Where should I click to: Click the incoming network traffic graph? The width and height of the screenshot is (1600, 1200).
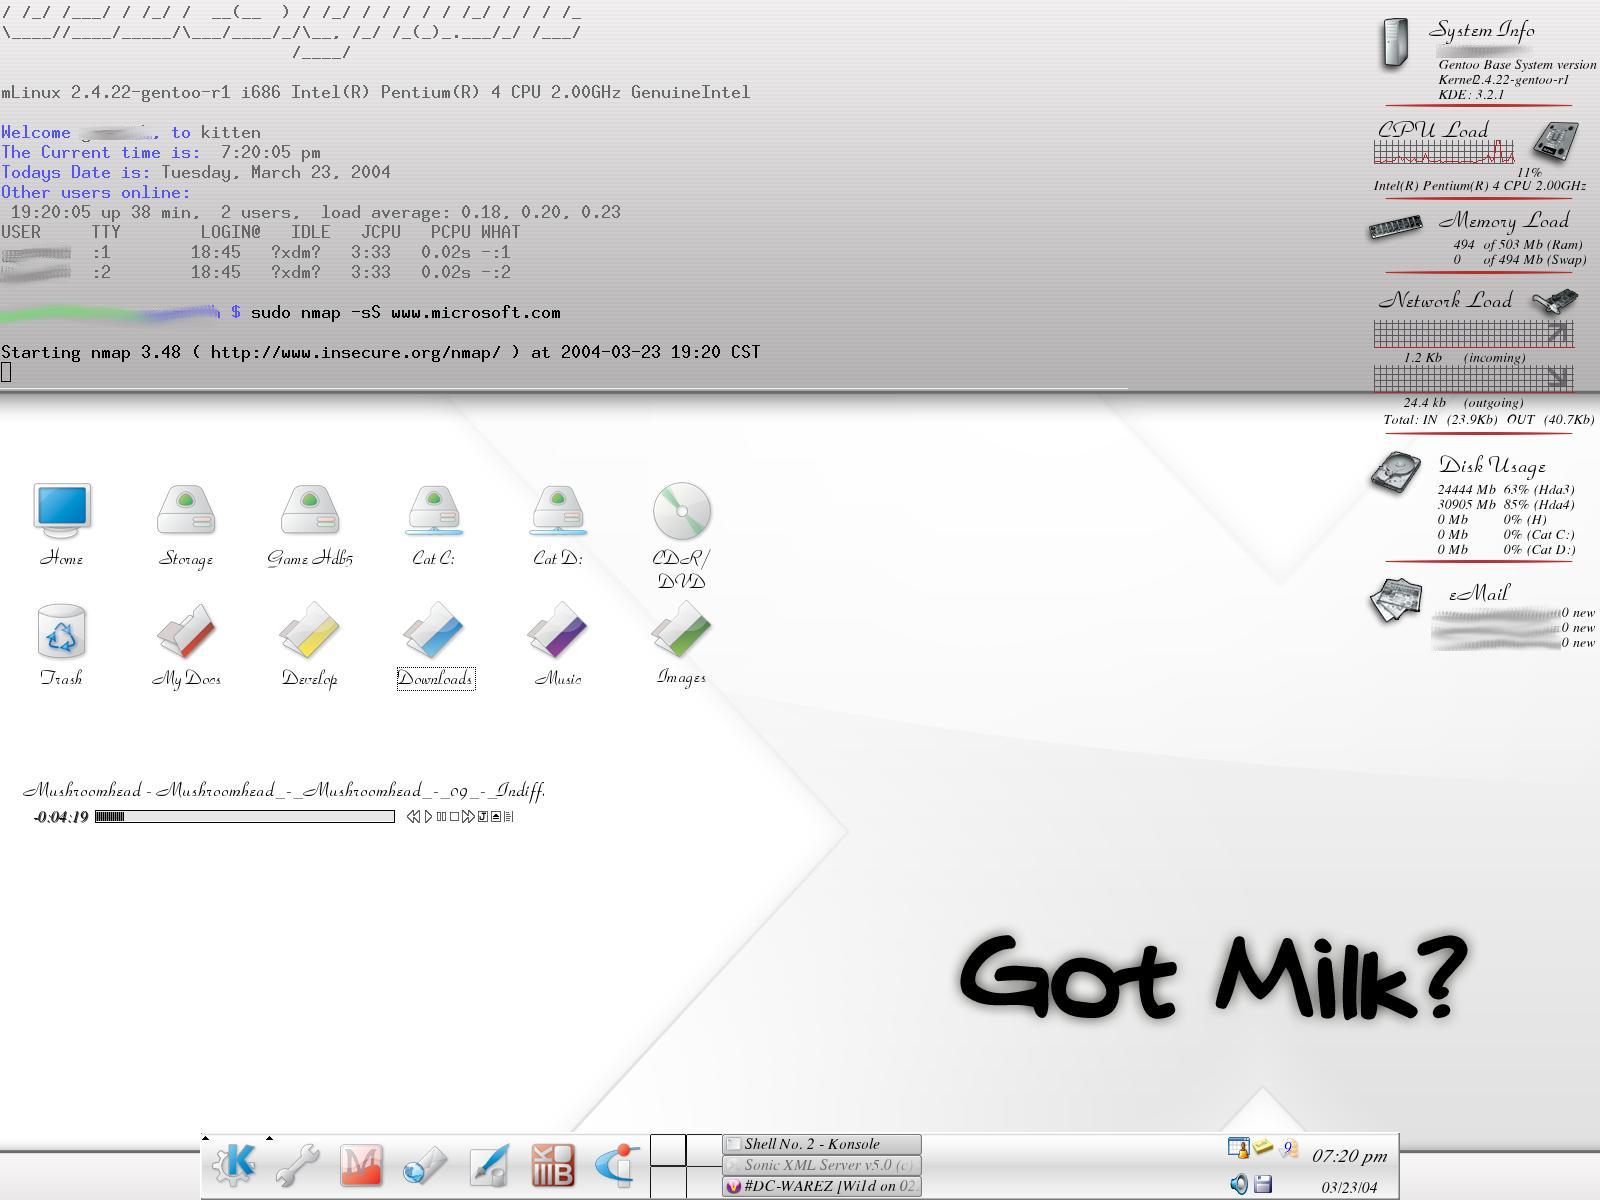click(1473, 334)
